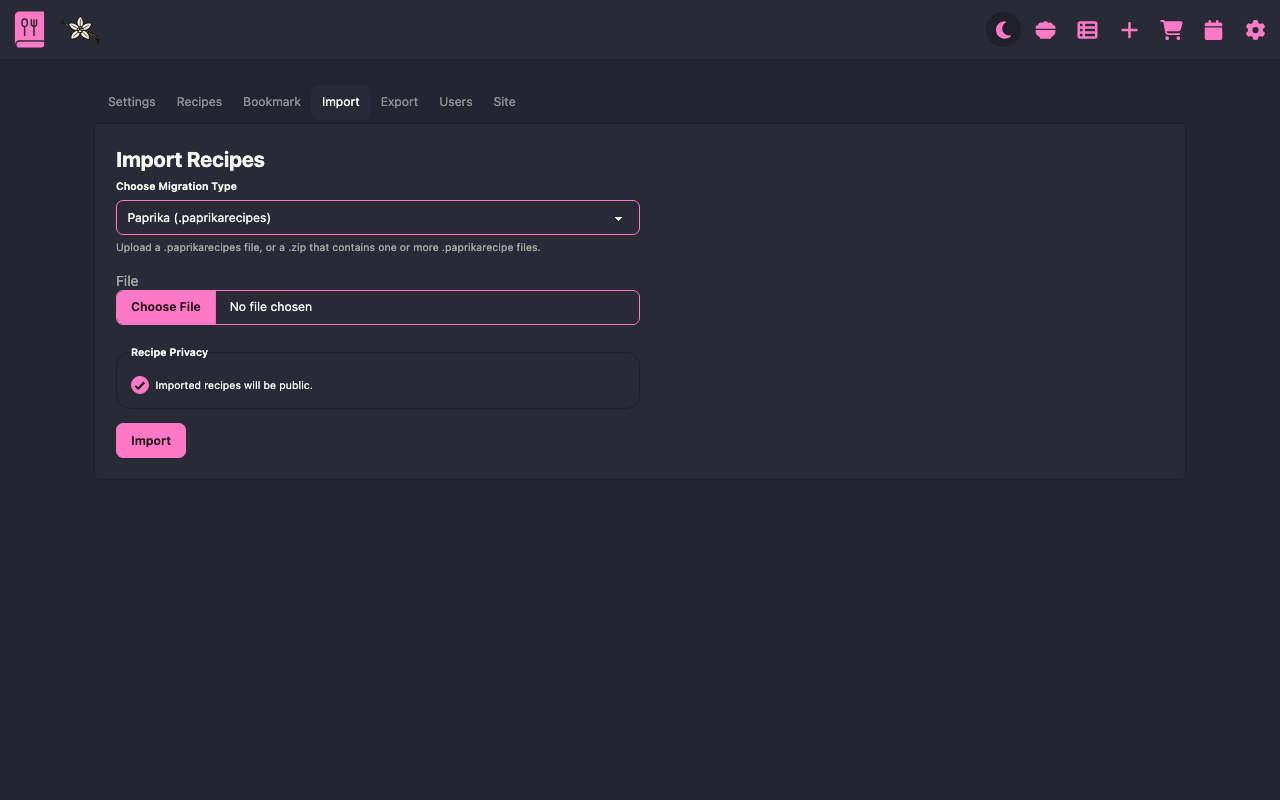The image size is (1280, 800).
Task: Click the Choose File button
Action: coord(166,307)
